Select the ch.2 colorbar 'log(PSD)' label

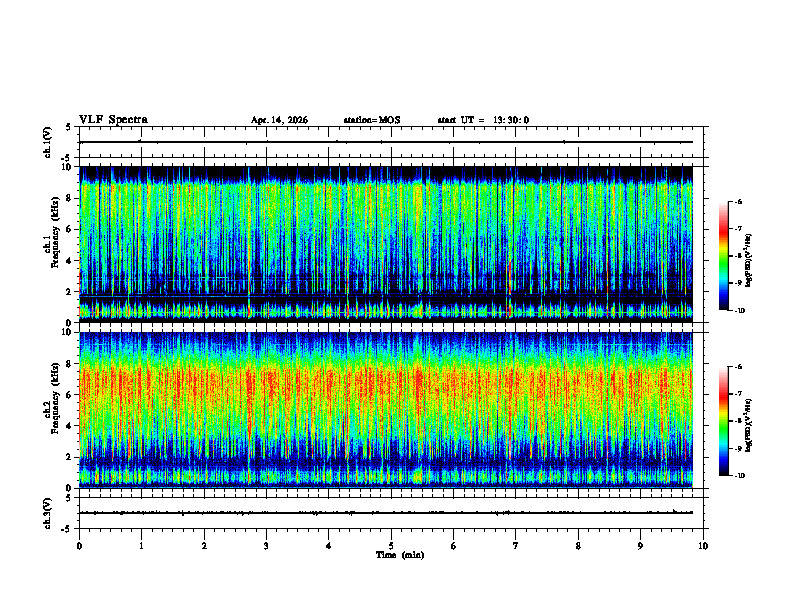pos(749,425)
